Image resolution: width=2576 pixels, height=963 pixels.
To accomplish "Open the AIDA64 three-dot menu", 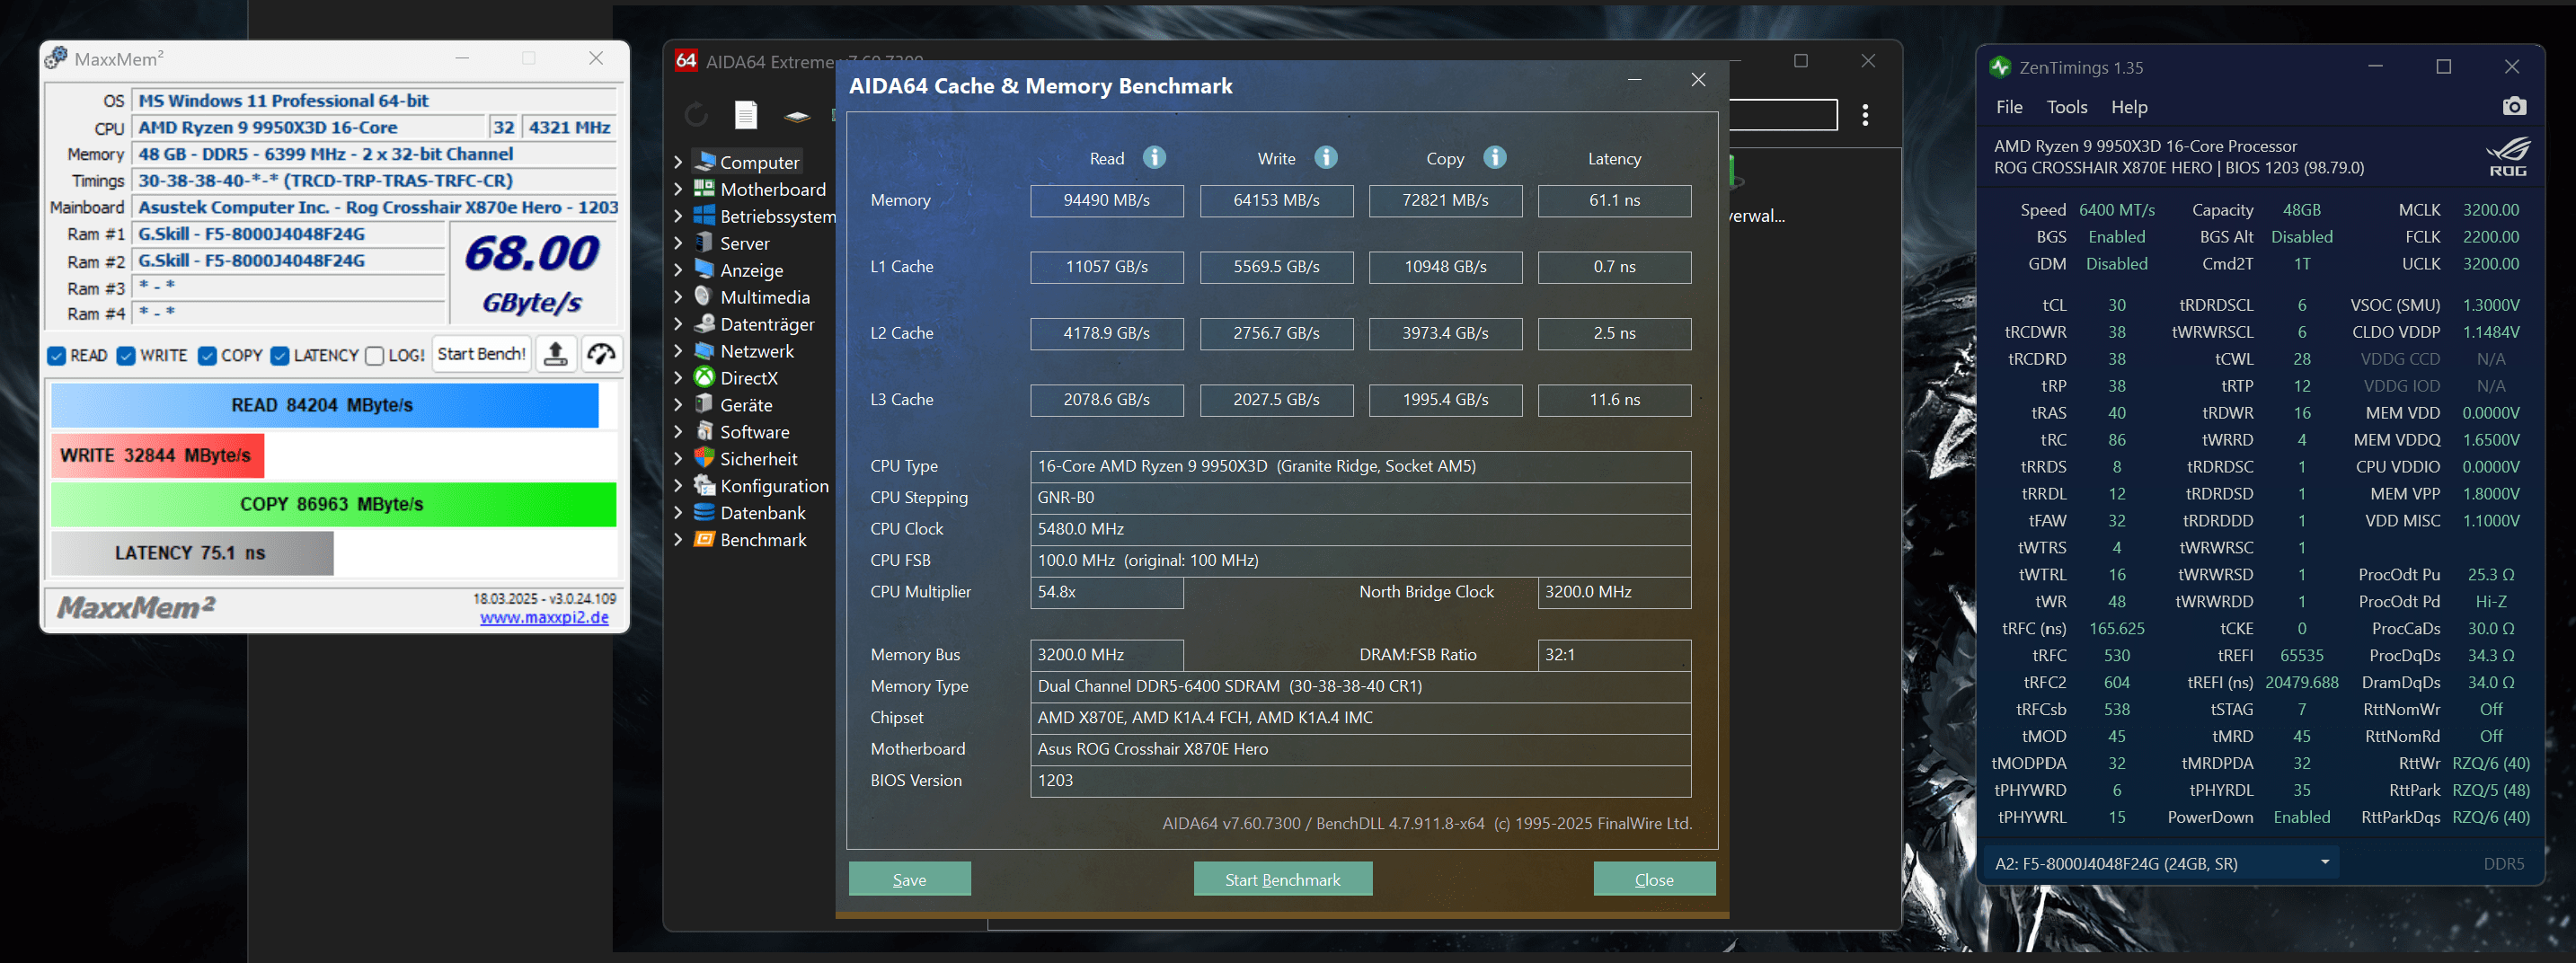I will pos(1865,115).
